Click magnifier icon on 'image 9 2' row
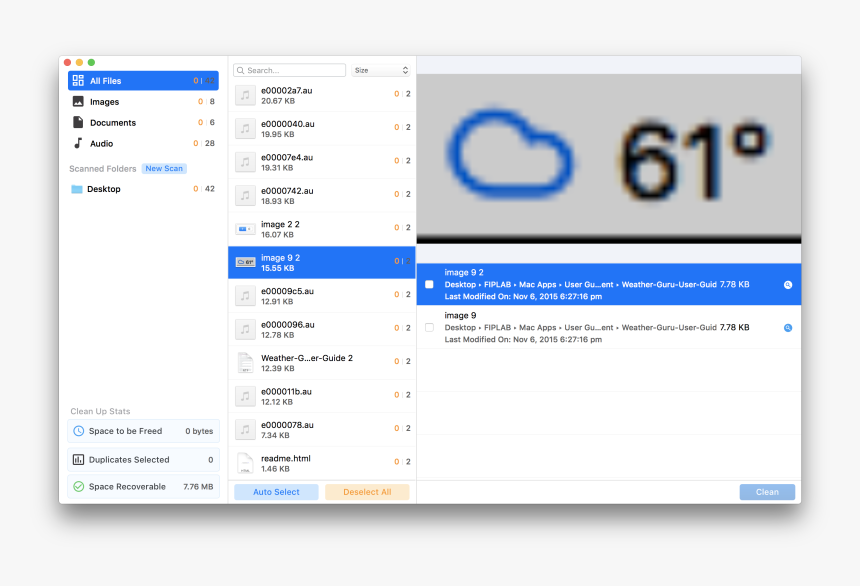 (788, 285)
